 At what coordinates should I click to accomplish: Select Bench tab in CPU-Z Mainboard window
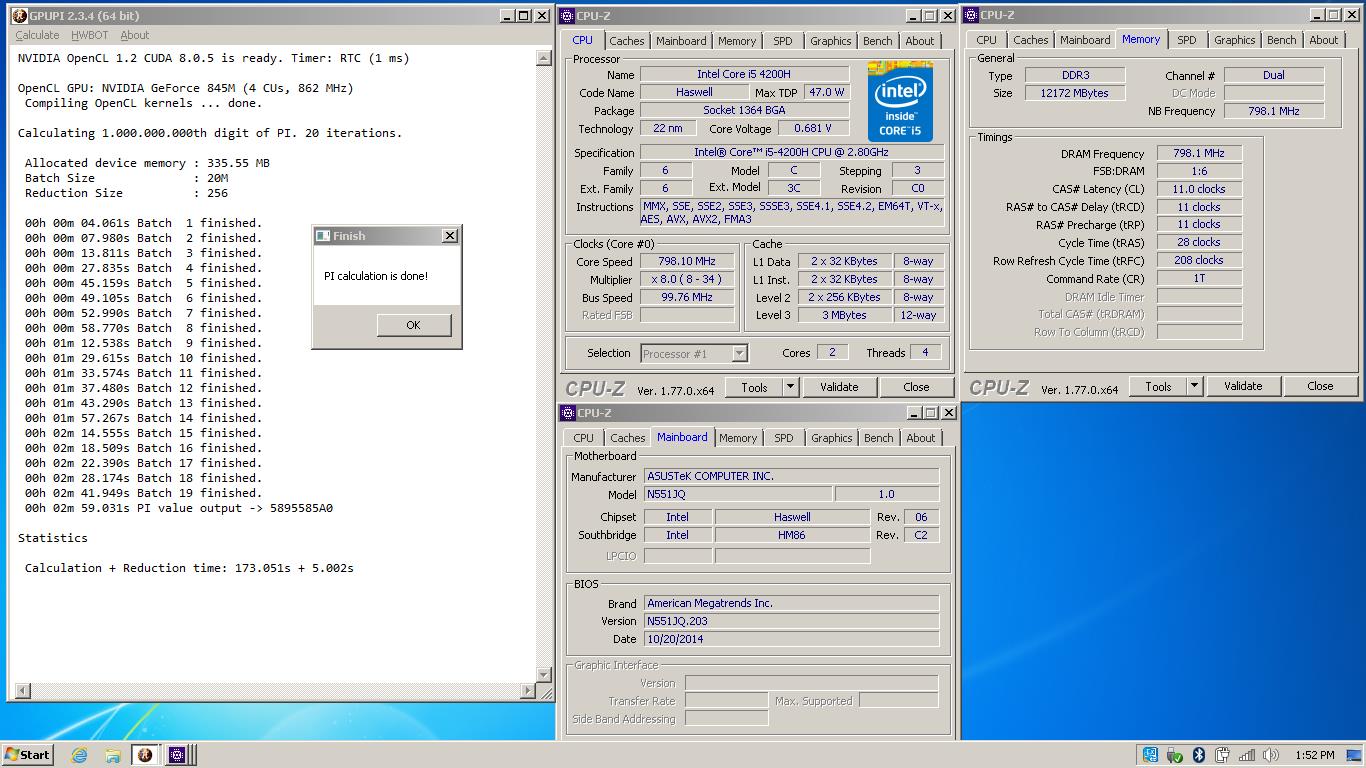click(879, 438)
